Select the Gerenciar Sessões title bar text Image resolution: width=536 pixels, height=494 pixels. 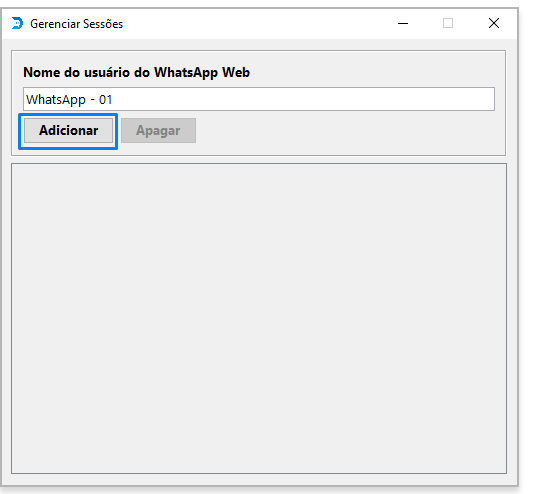(x=77, y=24)
